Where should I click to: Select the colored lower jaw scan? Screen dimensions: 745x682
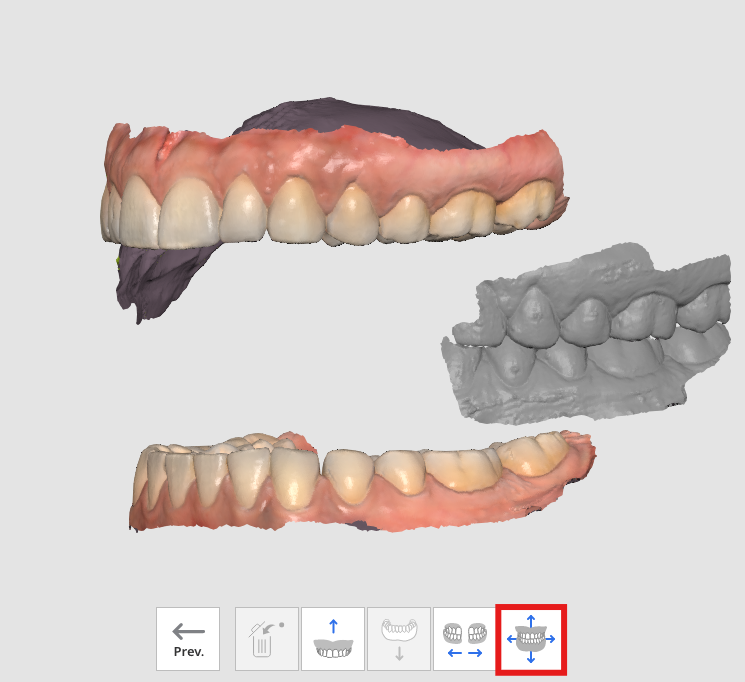(361, 482)
